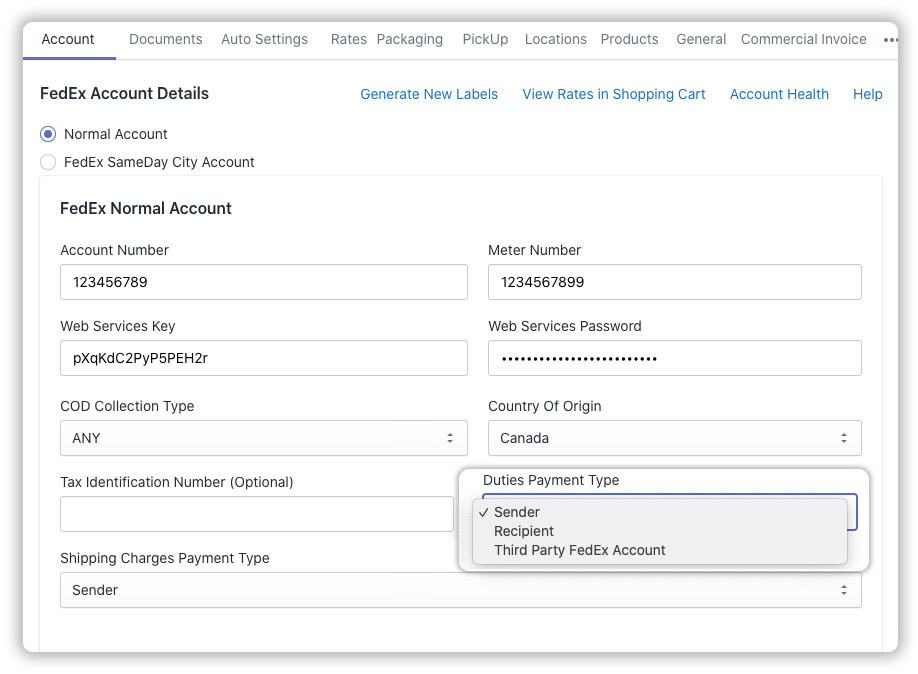Open the Account Health link
Image resolution: width=918 pixels, height=674 pixels.
[779, 94]
